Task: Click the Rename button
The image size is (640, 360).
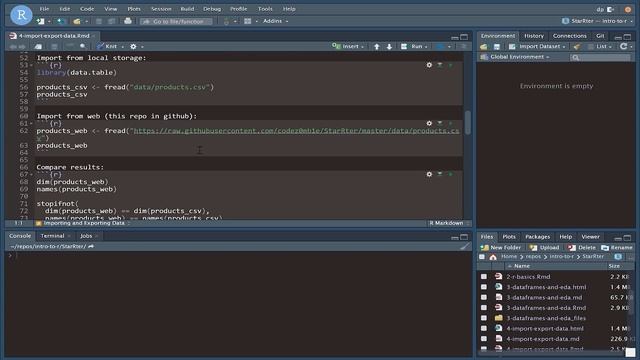Action: click(x=617, y=247)
